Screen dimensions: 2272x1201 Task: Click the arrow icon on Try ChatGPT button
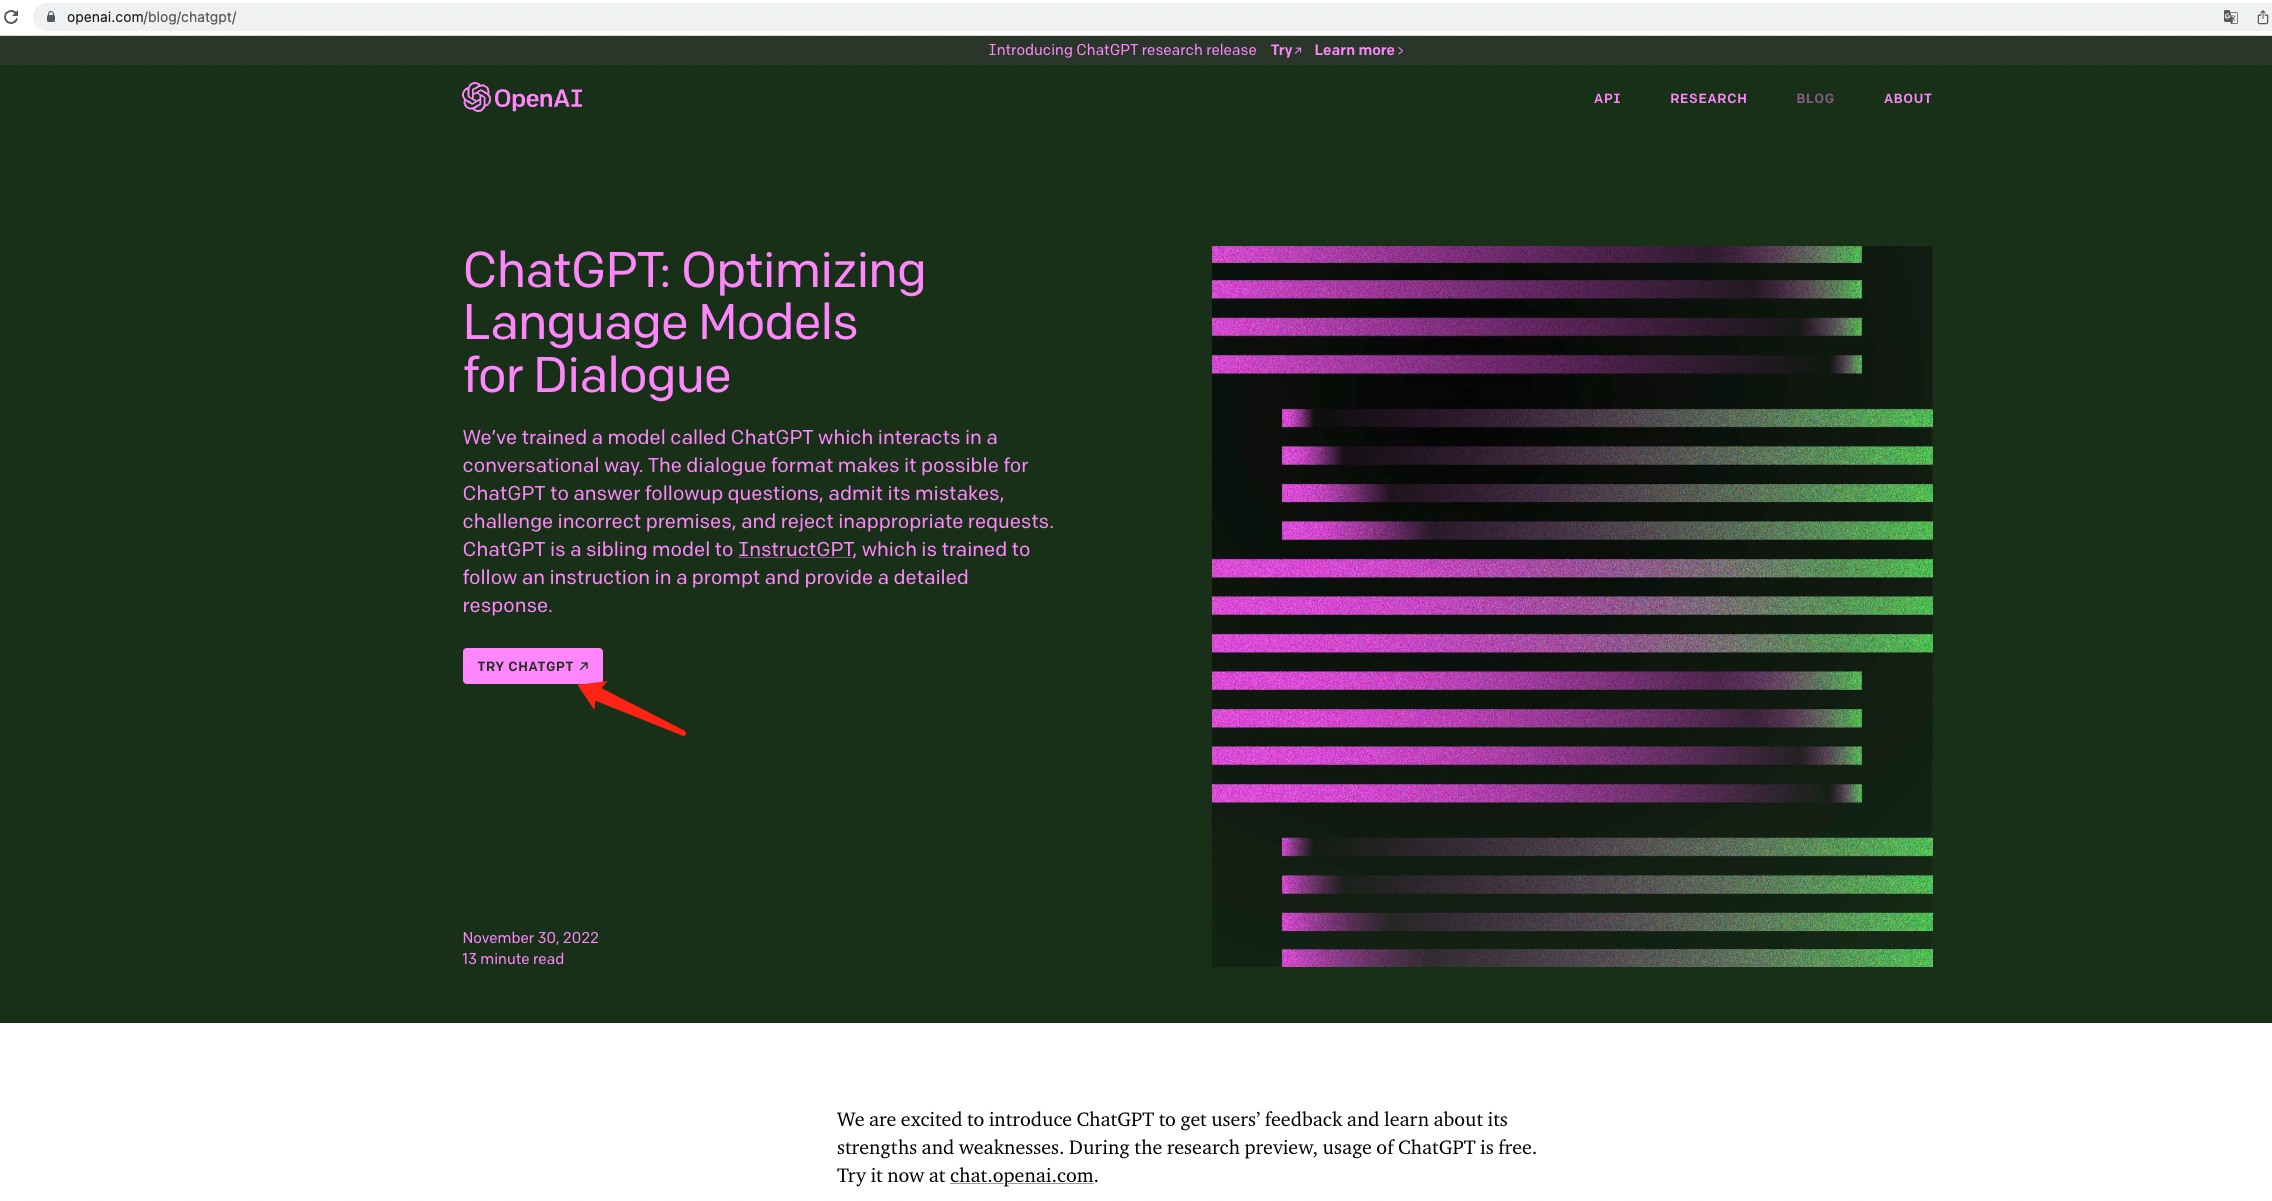pos(584,666)
